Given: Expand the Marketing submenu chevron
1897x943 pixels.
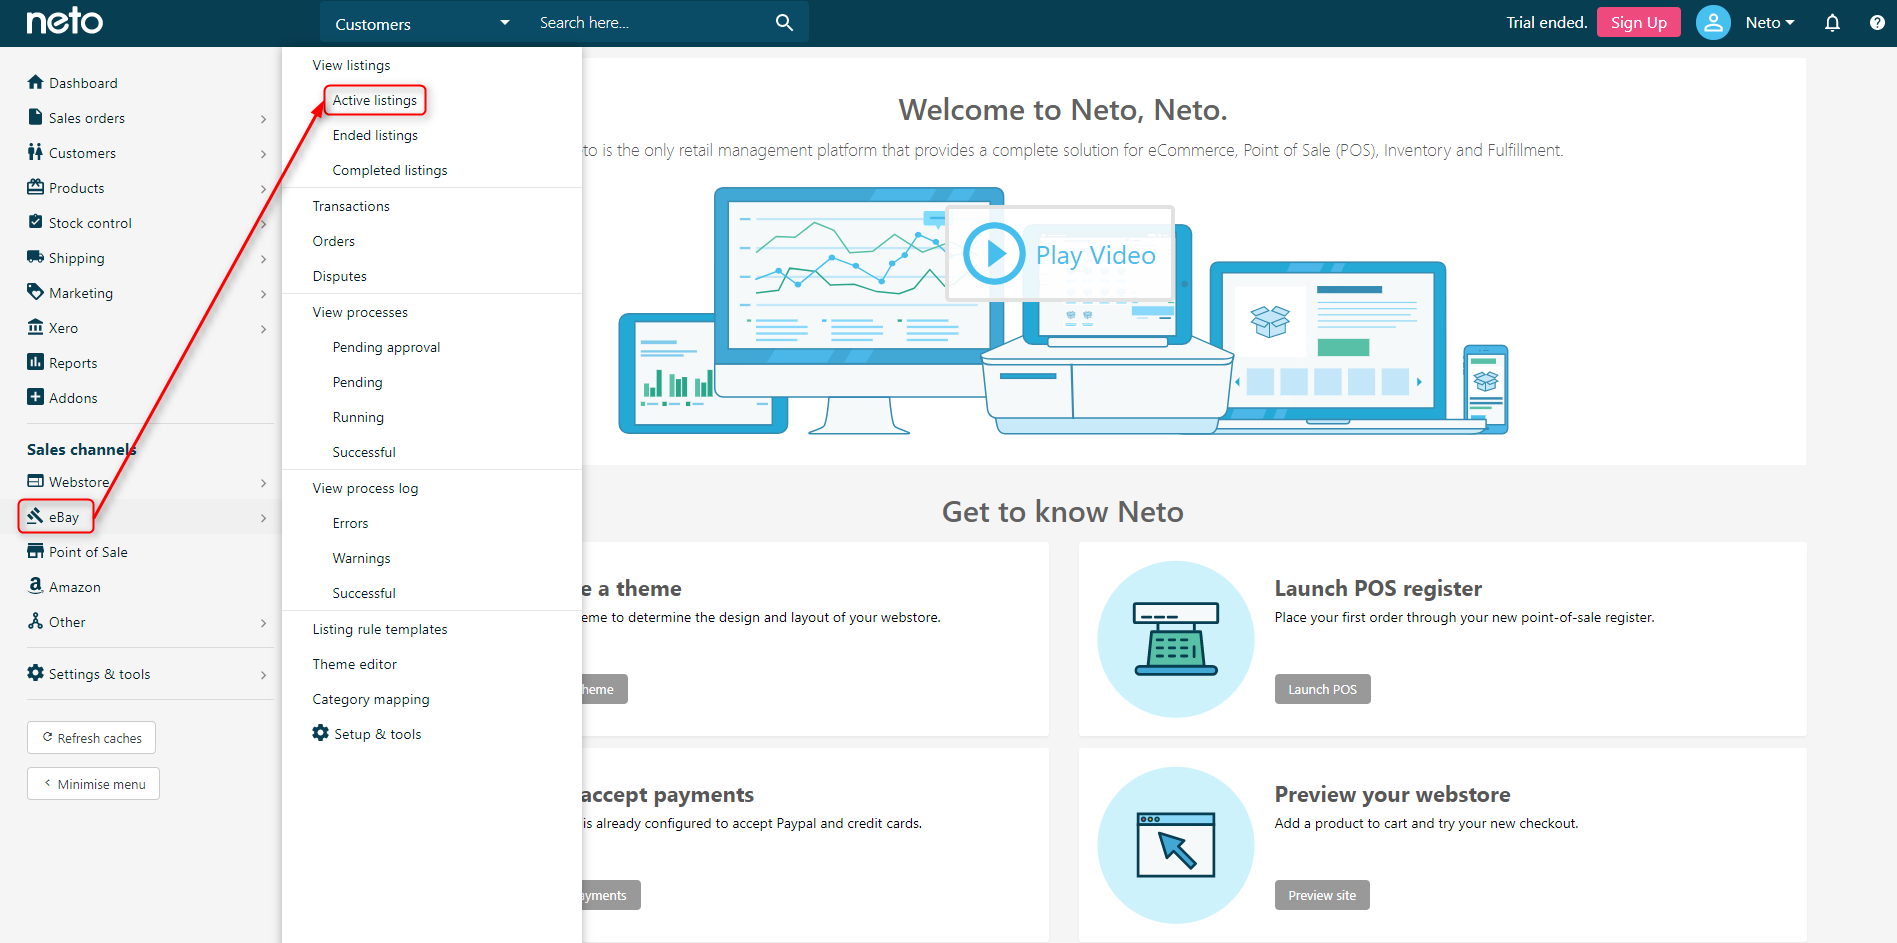Looking at the screenshot, I should [263, 294].
